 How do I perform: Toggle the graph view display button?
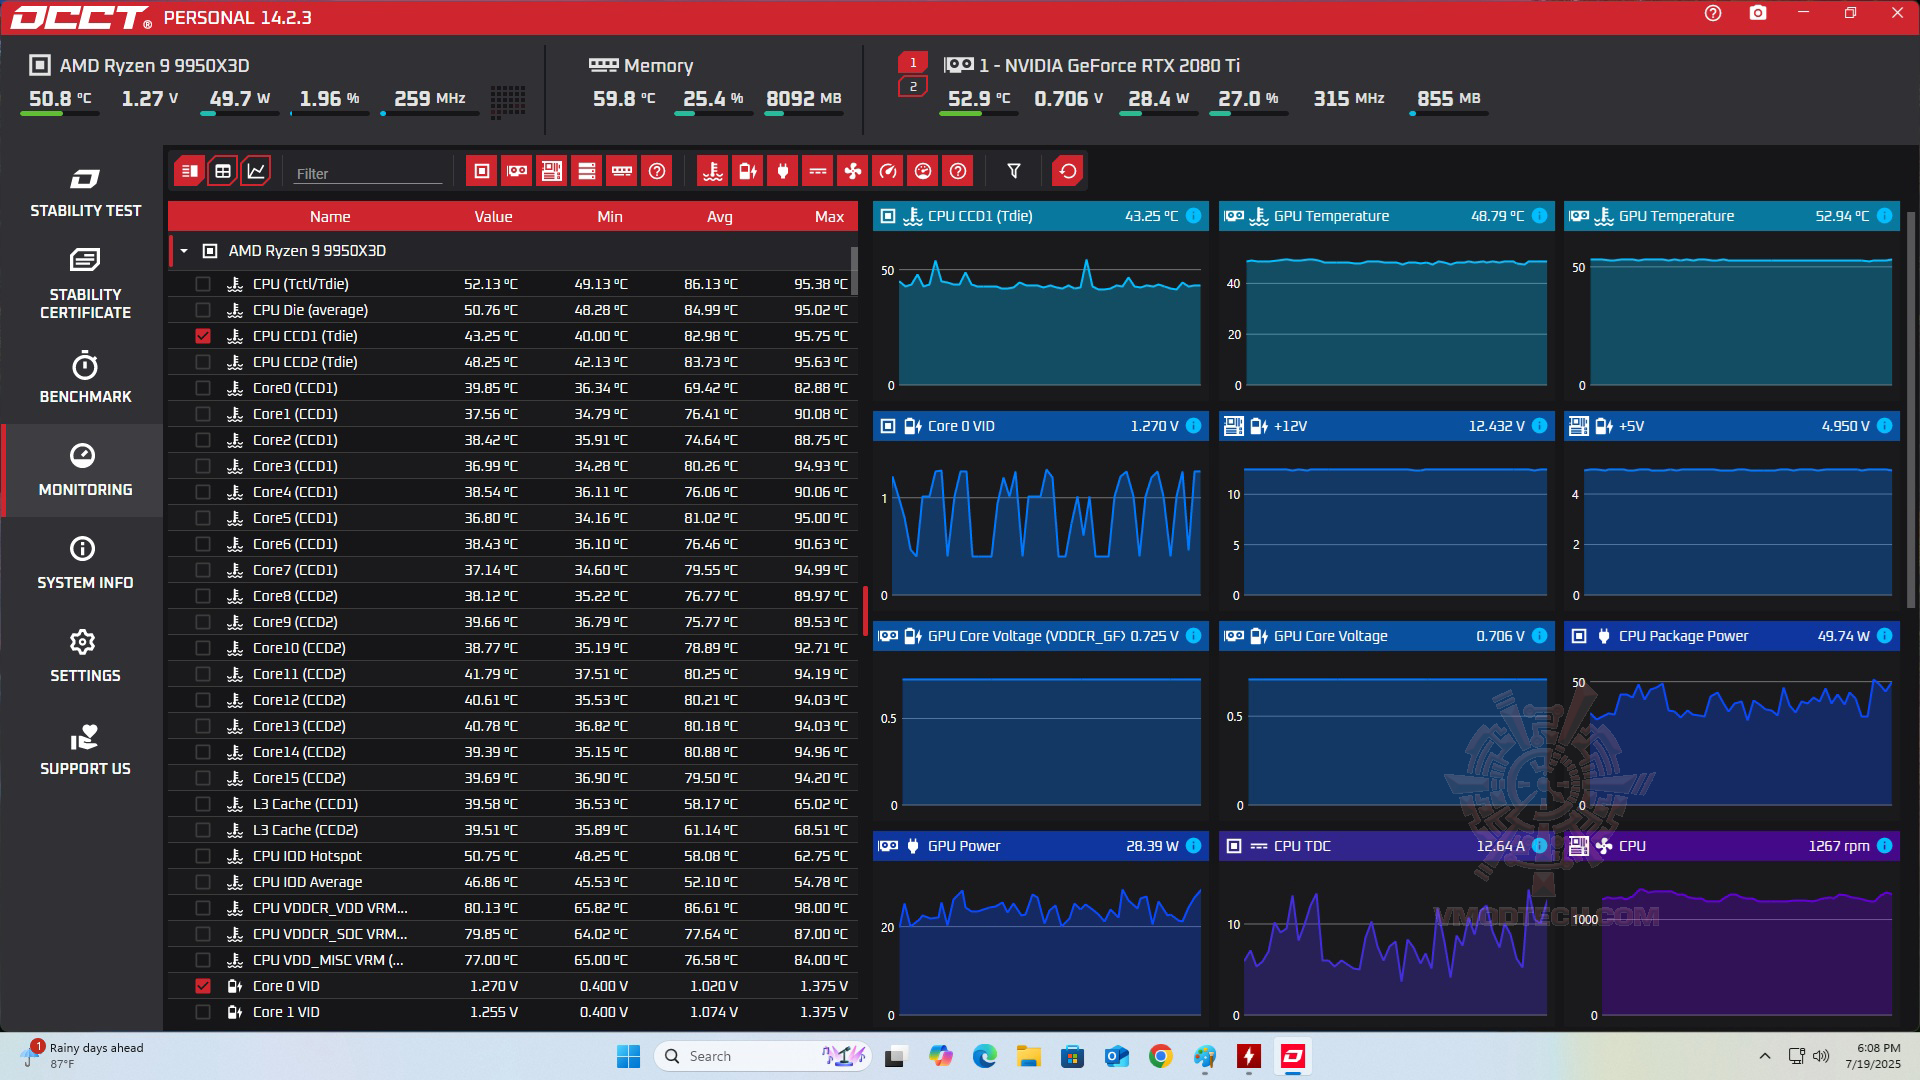[256, 171]
